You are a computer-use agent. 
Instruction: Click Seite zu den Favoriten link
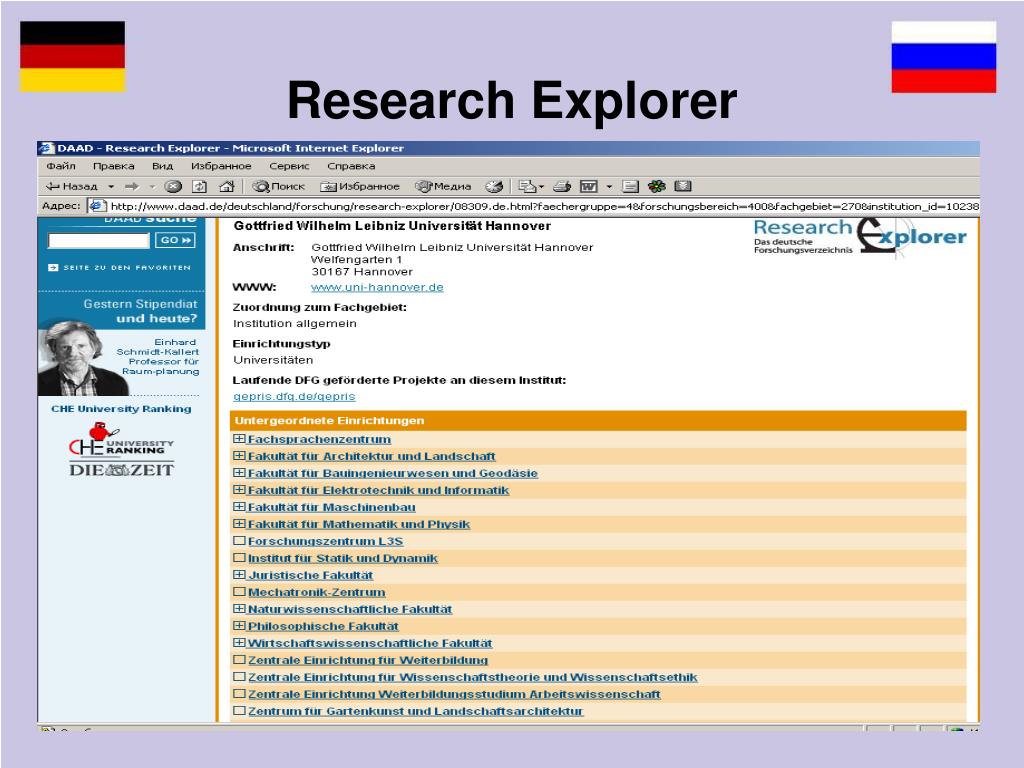click(120, 268)
